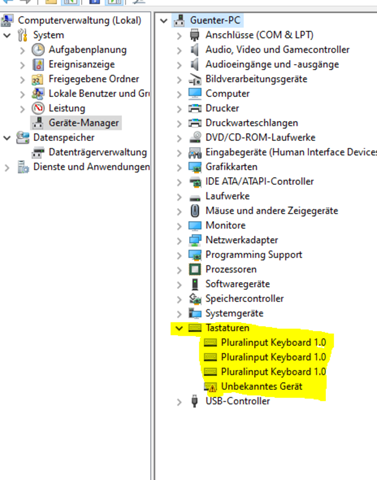This screenshot has width=377, height=480.
Task: Click the Netzwerkadapter icon
Action: pyautogui.click(x=195, y=240)
